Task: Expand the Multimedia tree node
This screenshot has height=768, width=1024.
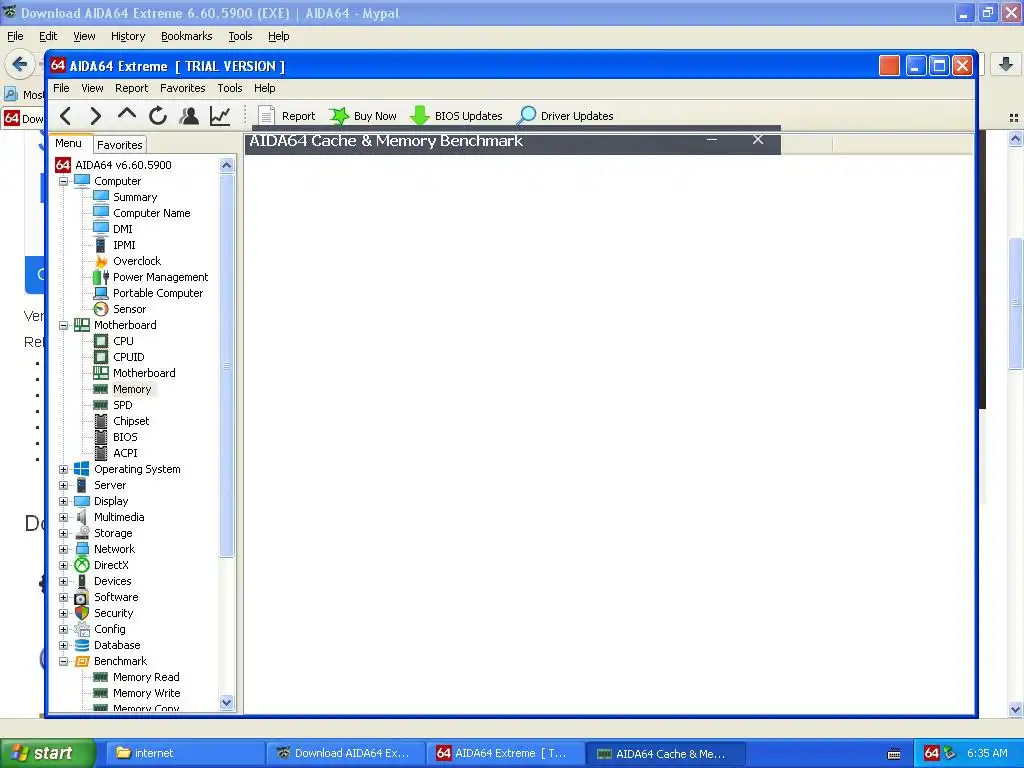Action: pyautogui.click(x=63, y=517)
